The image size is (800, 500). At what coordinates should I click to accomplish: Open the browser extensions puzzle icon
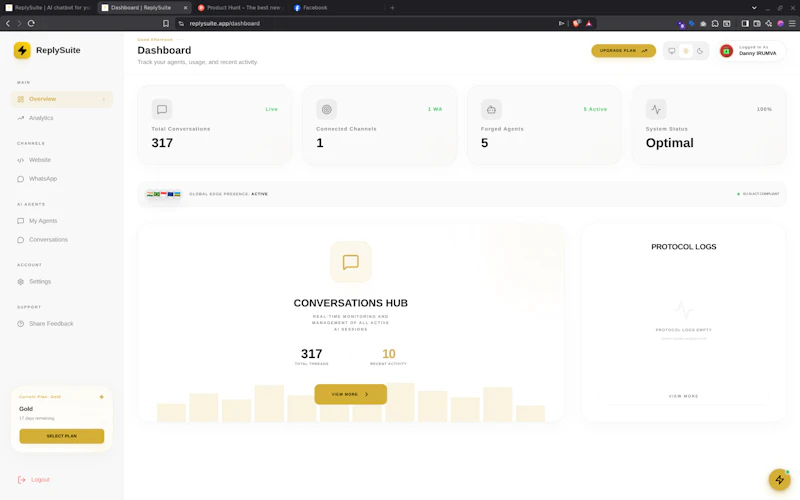tap(715, 23)
